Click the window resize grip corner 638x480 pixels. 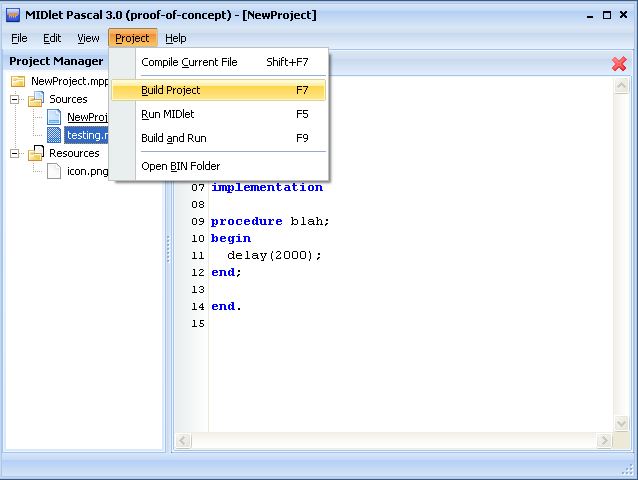(x=628, y=470)
